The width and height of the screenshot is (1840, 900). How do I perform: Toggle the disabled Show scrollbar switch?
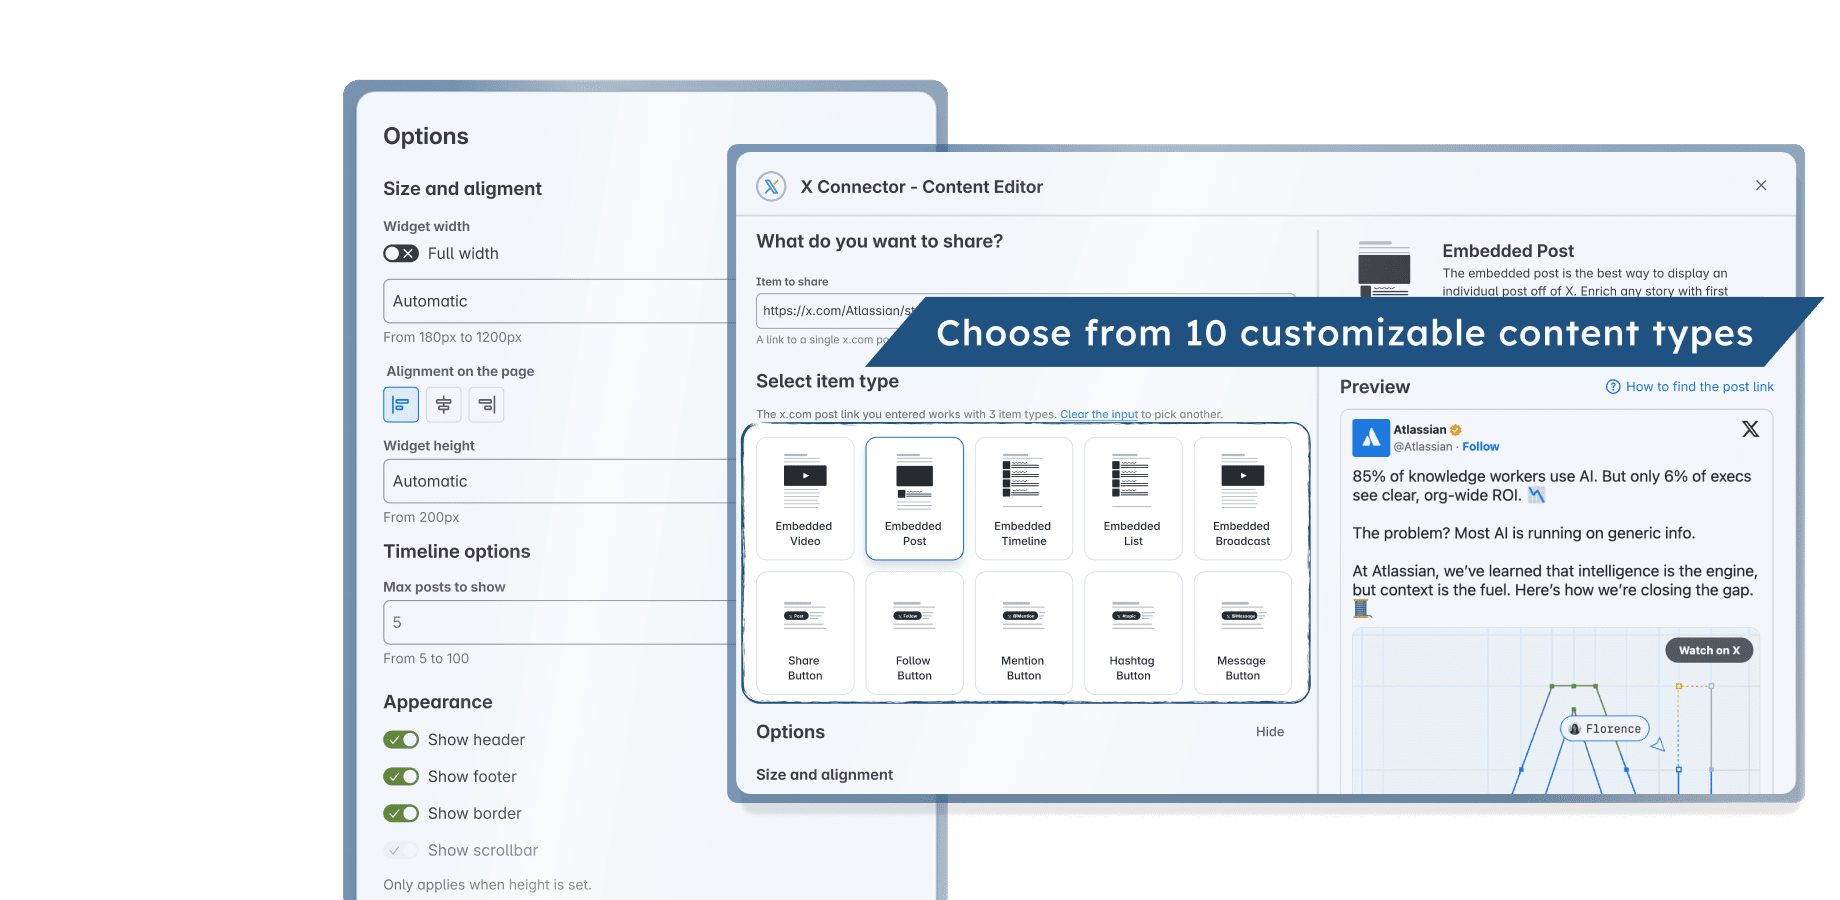[401, 851]
